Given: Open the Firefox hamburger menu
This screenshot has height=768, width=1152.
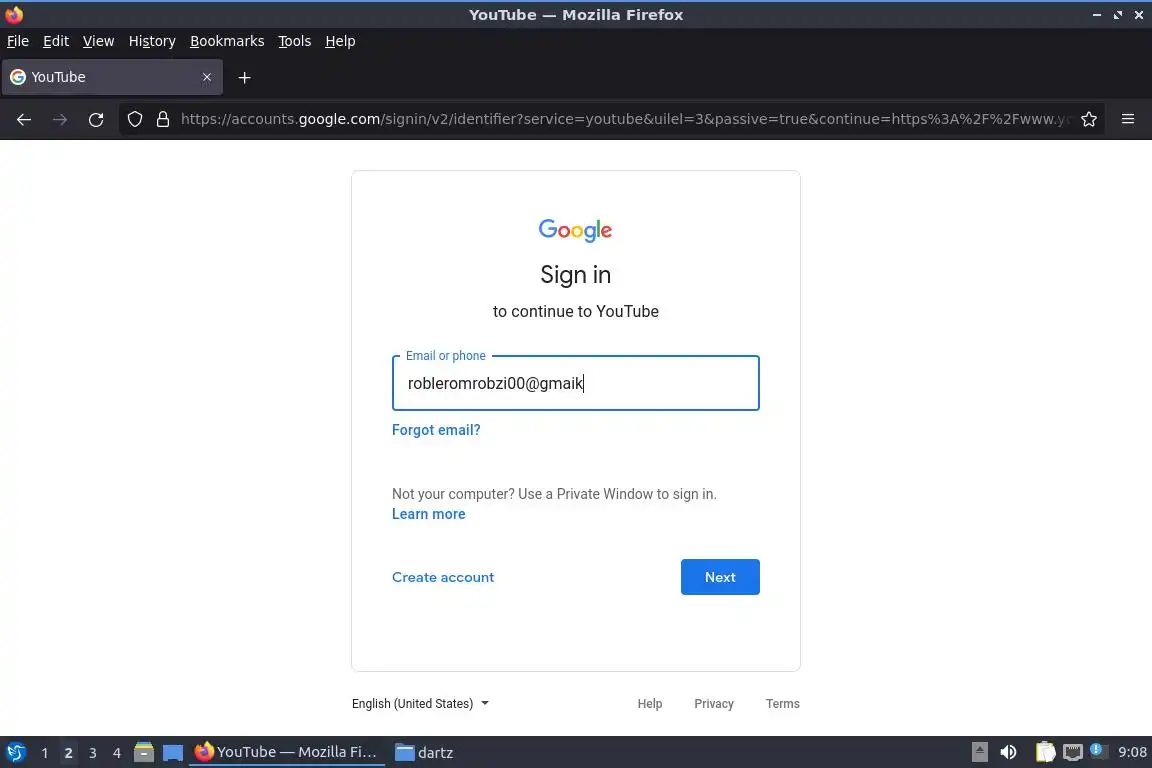Looking at the screenshot, I should pos(1128,119).
